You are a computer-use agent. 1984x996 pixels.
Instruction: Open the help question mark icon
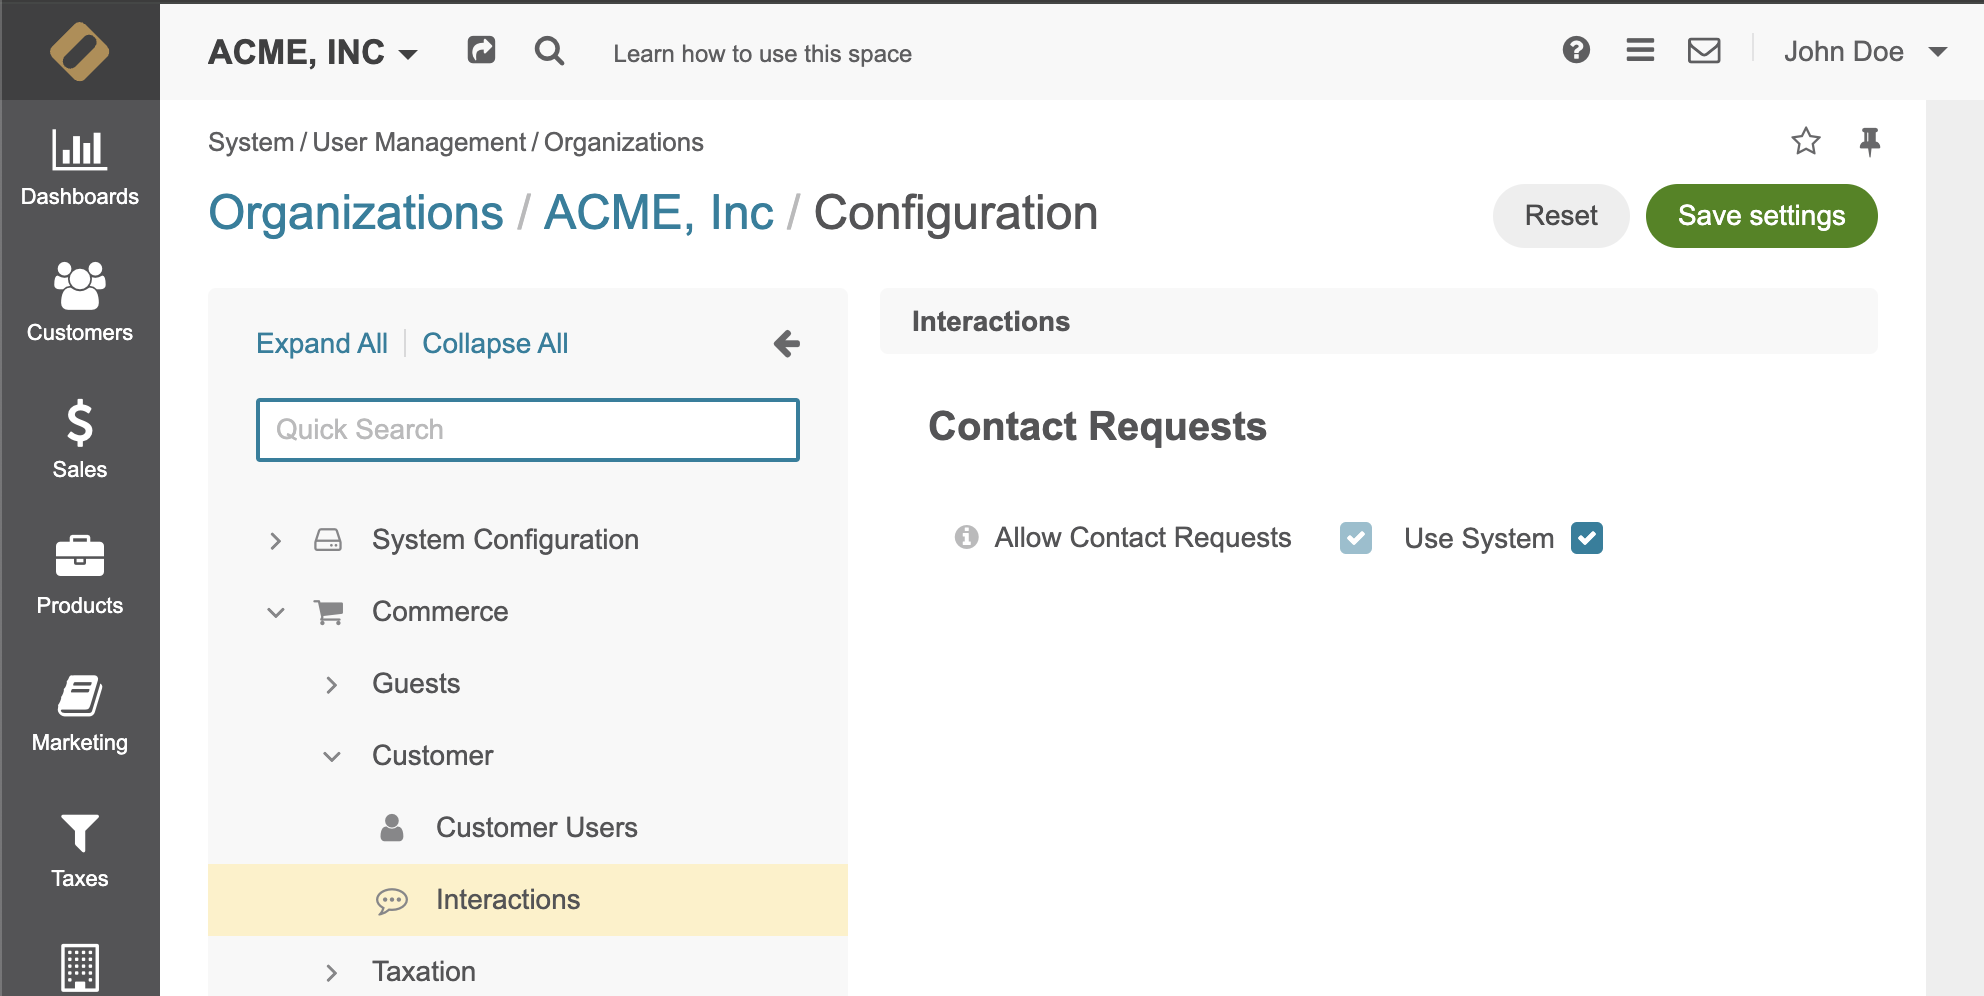coord(1576,50)
